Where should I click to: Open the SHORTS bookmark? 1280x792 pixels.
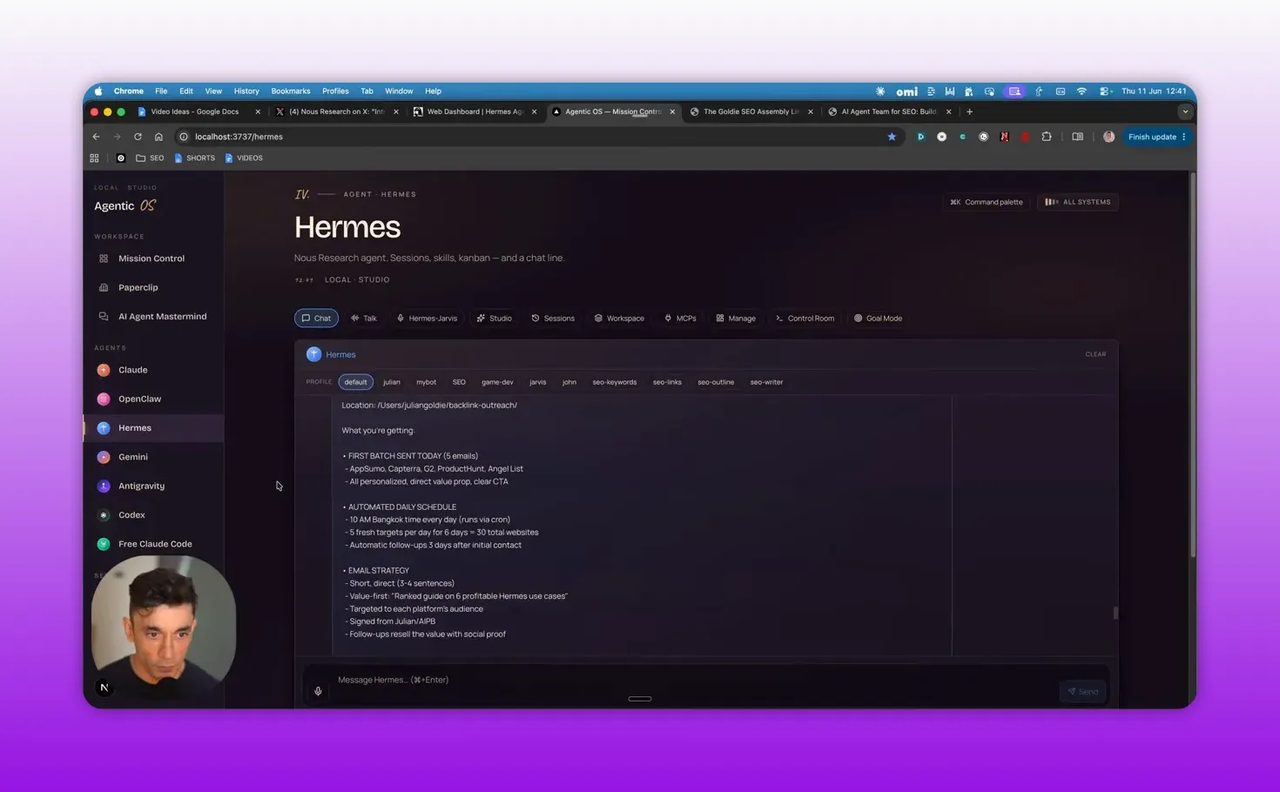point(194,158)
